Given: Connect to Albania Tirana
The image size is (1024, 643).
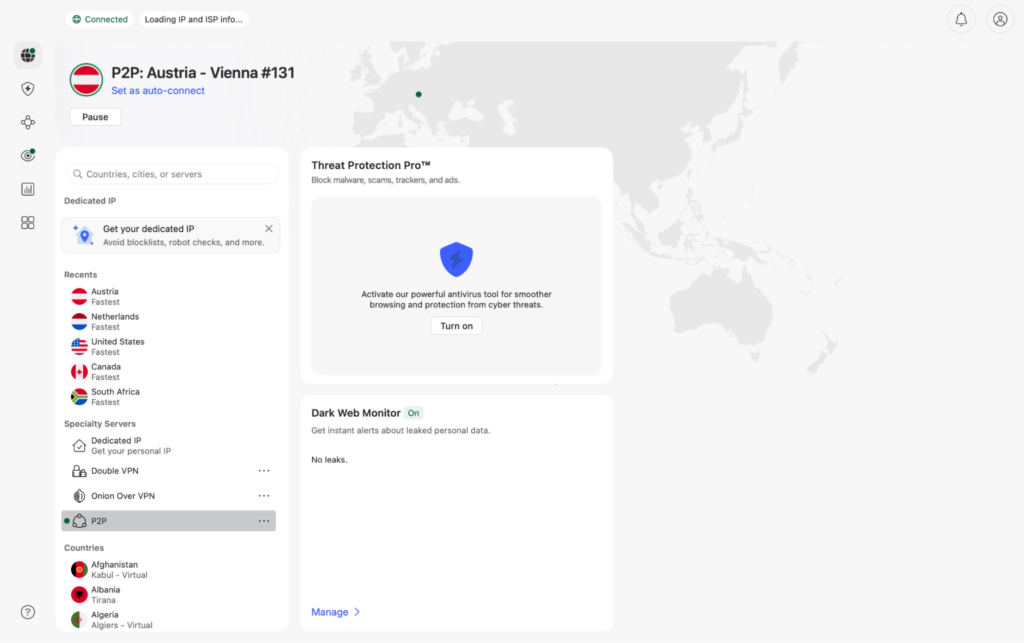Looking at the screenshot, I should tap(168, 595).
